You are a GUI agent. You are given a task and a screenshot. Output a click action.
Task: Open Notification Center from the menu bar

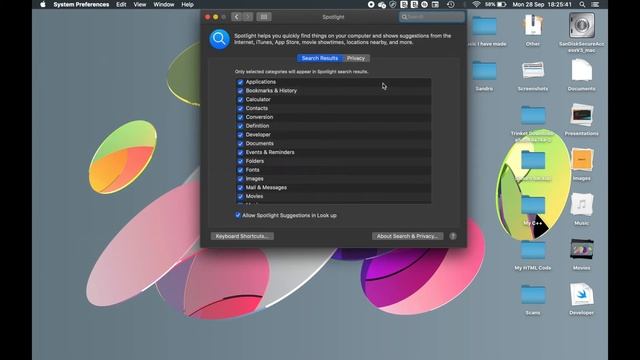(595, 4)
